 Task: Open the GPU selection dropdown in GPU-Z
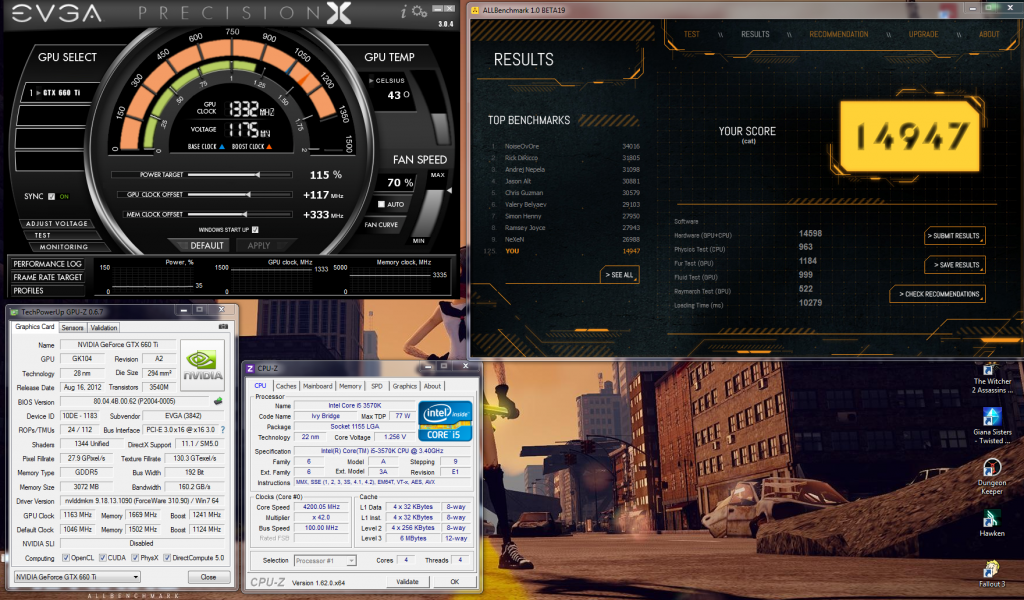point(77,577)
